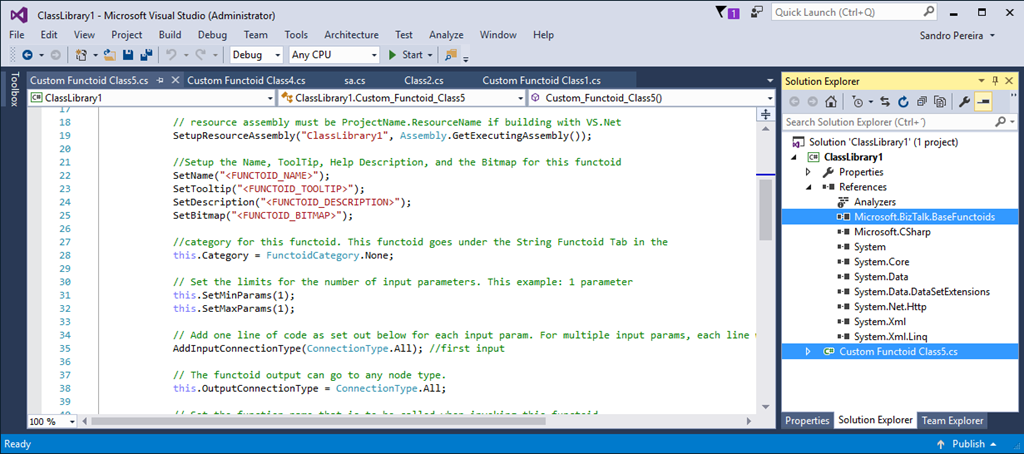
Task: Toggle Preview Selected Items button
Action: click(x=983, y=101)
